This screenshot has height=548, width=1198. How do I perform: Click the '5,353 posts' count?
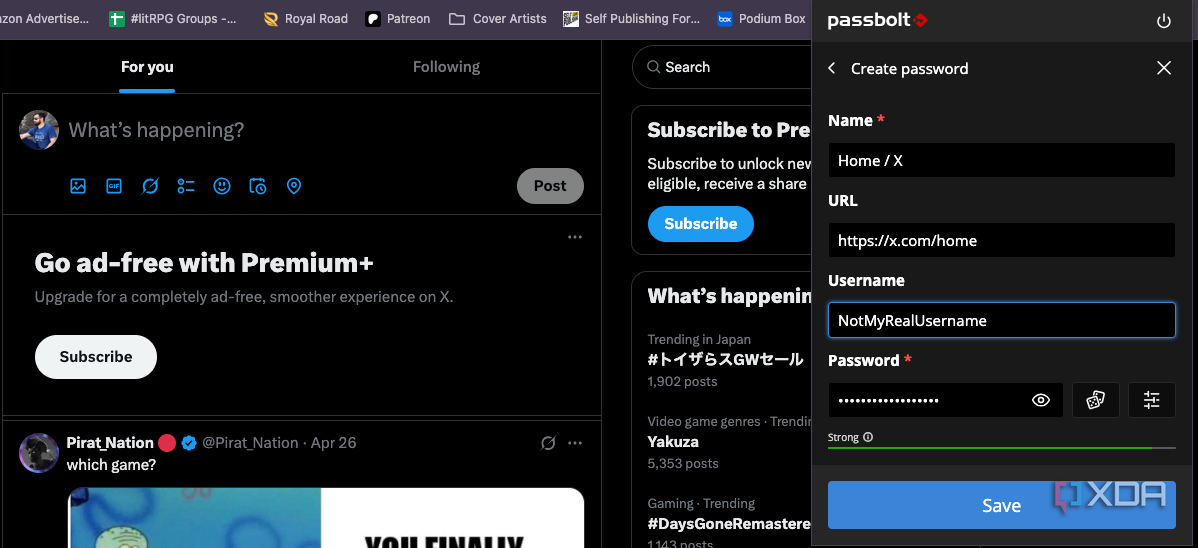[x=683, y=463]
